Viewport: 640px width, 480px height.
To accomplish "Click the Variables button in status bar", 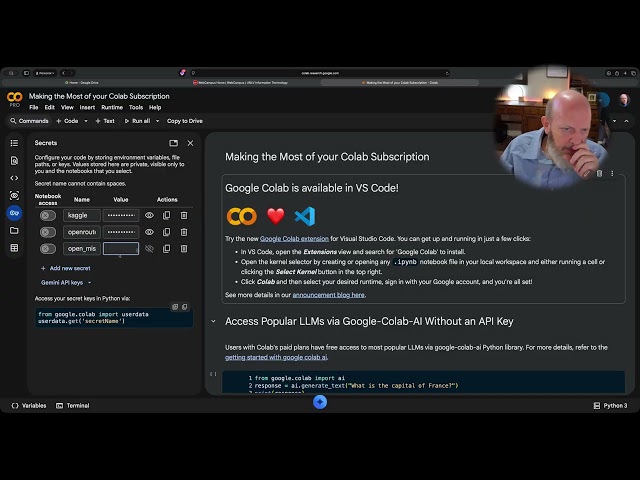I will 29,405.
